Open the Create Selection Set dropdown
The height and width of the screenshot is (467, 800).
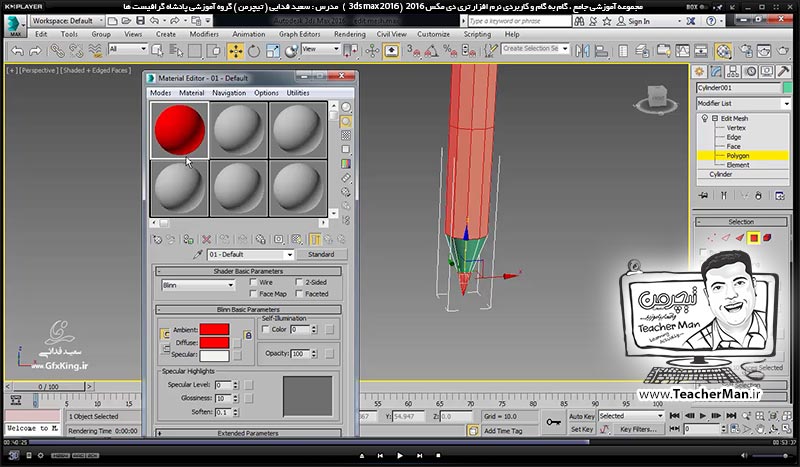[x=535, y=48]
